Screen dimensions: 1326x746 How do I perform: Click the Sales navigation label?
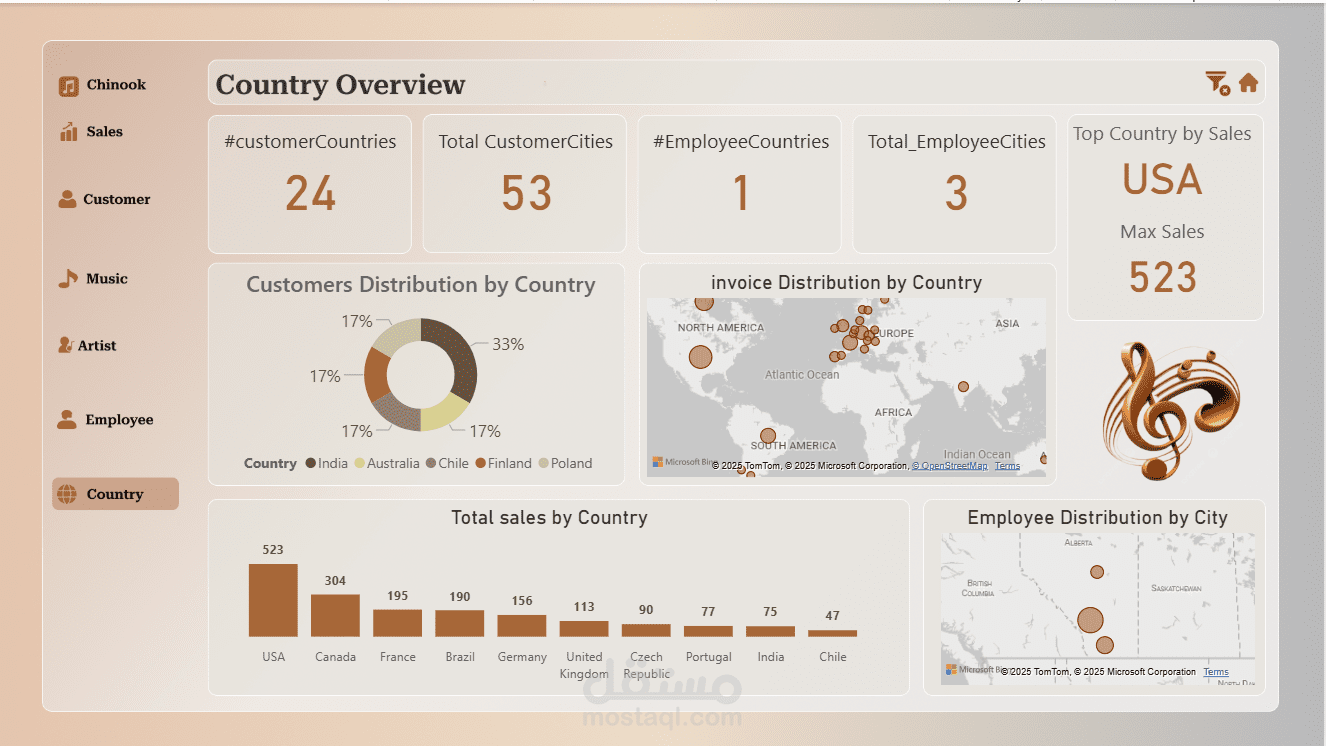(x=104, y=132)
